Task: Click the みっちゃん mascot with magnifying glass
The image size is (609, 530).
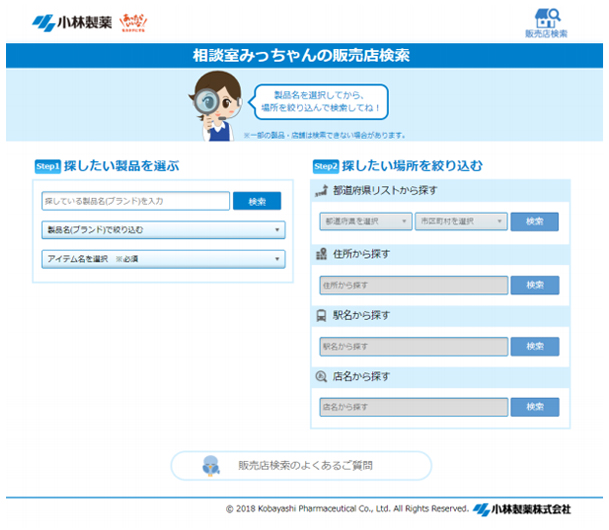Action: point(216,106)
